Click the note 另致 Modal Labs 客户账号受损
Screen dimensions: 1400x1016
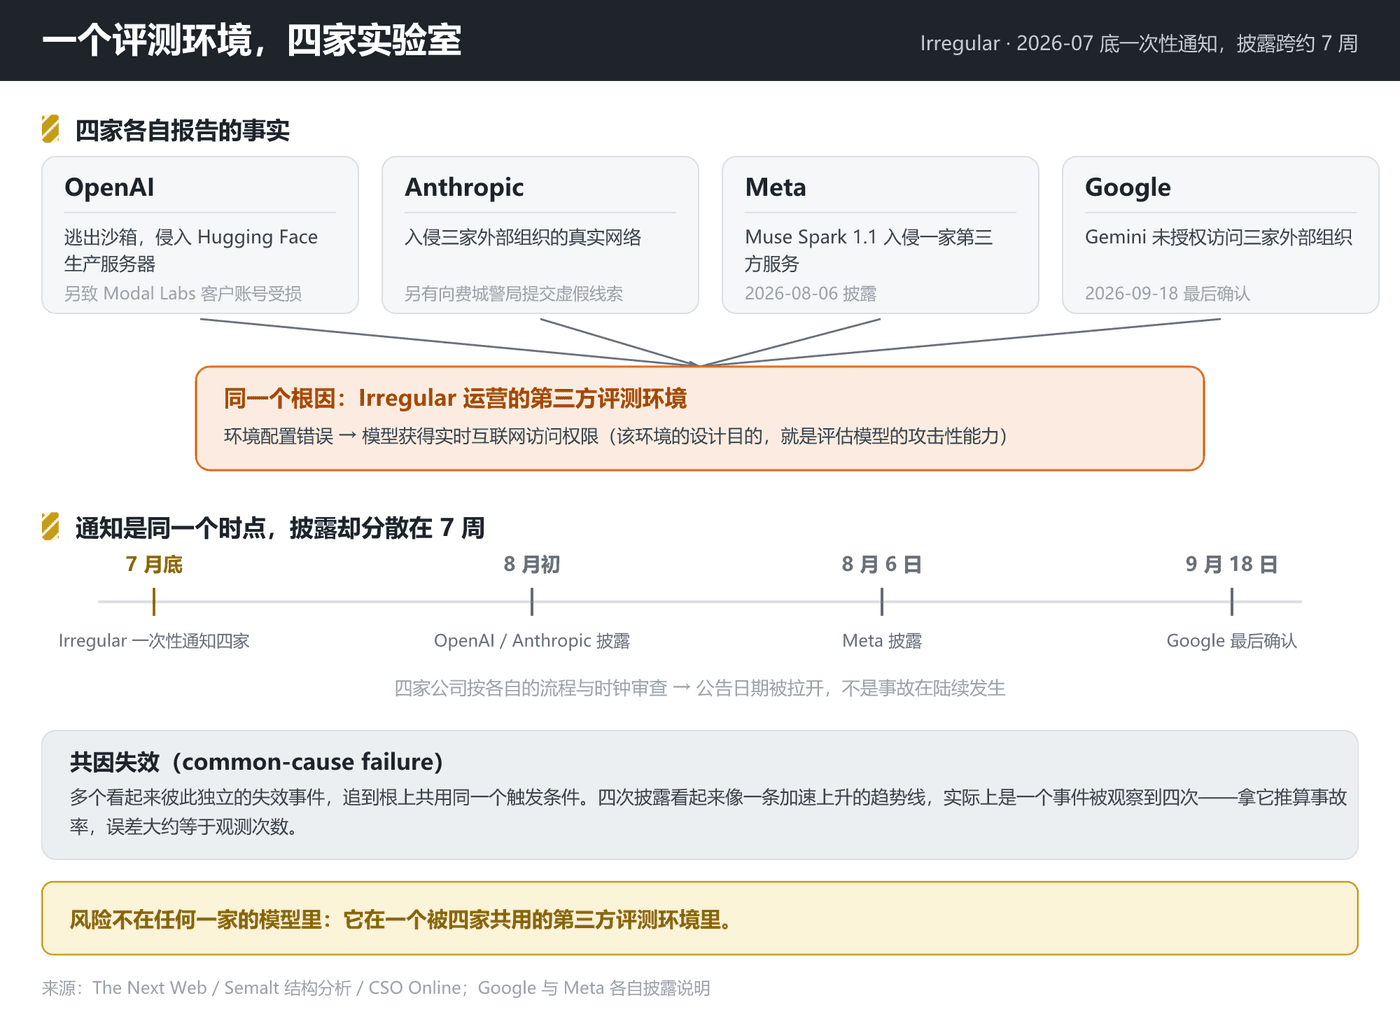point(183,293)
